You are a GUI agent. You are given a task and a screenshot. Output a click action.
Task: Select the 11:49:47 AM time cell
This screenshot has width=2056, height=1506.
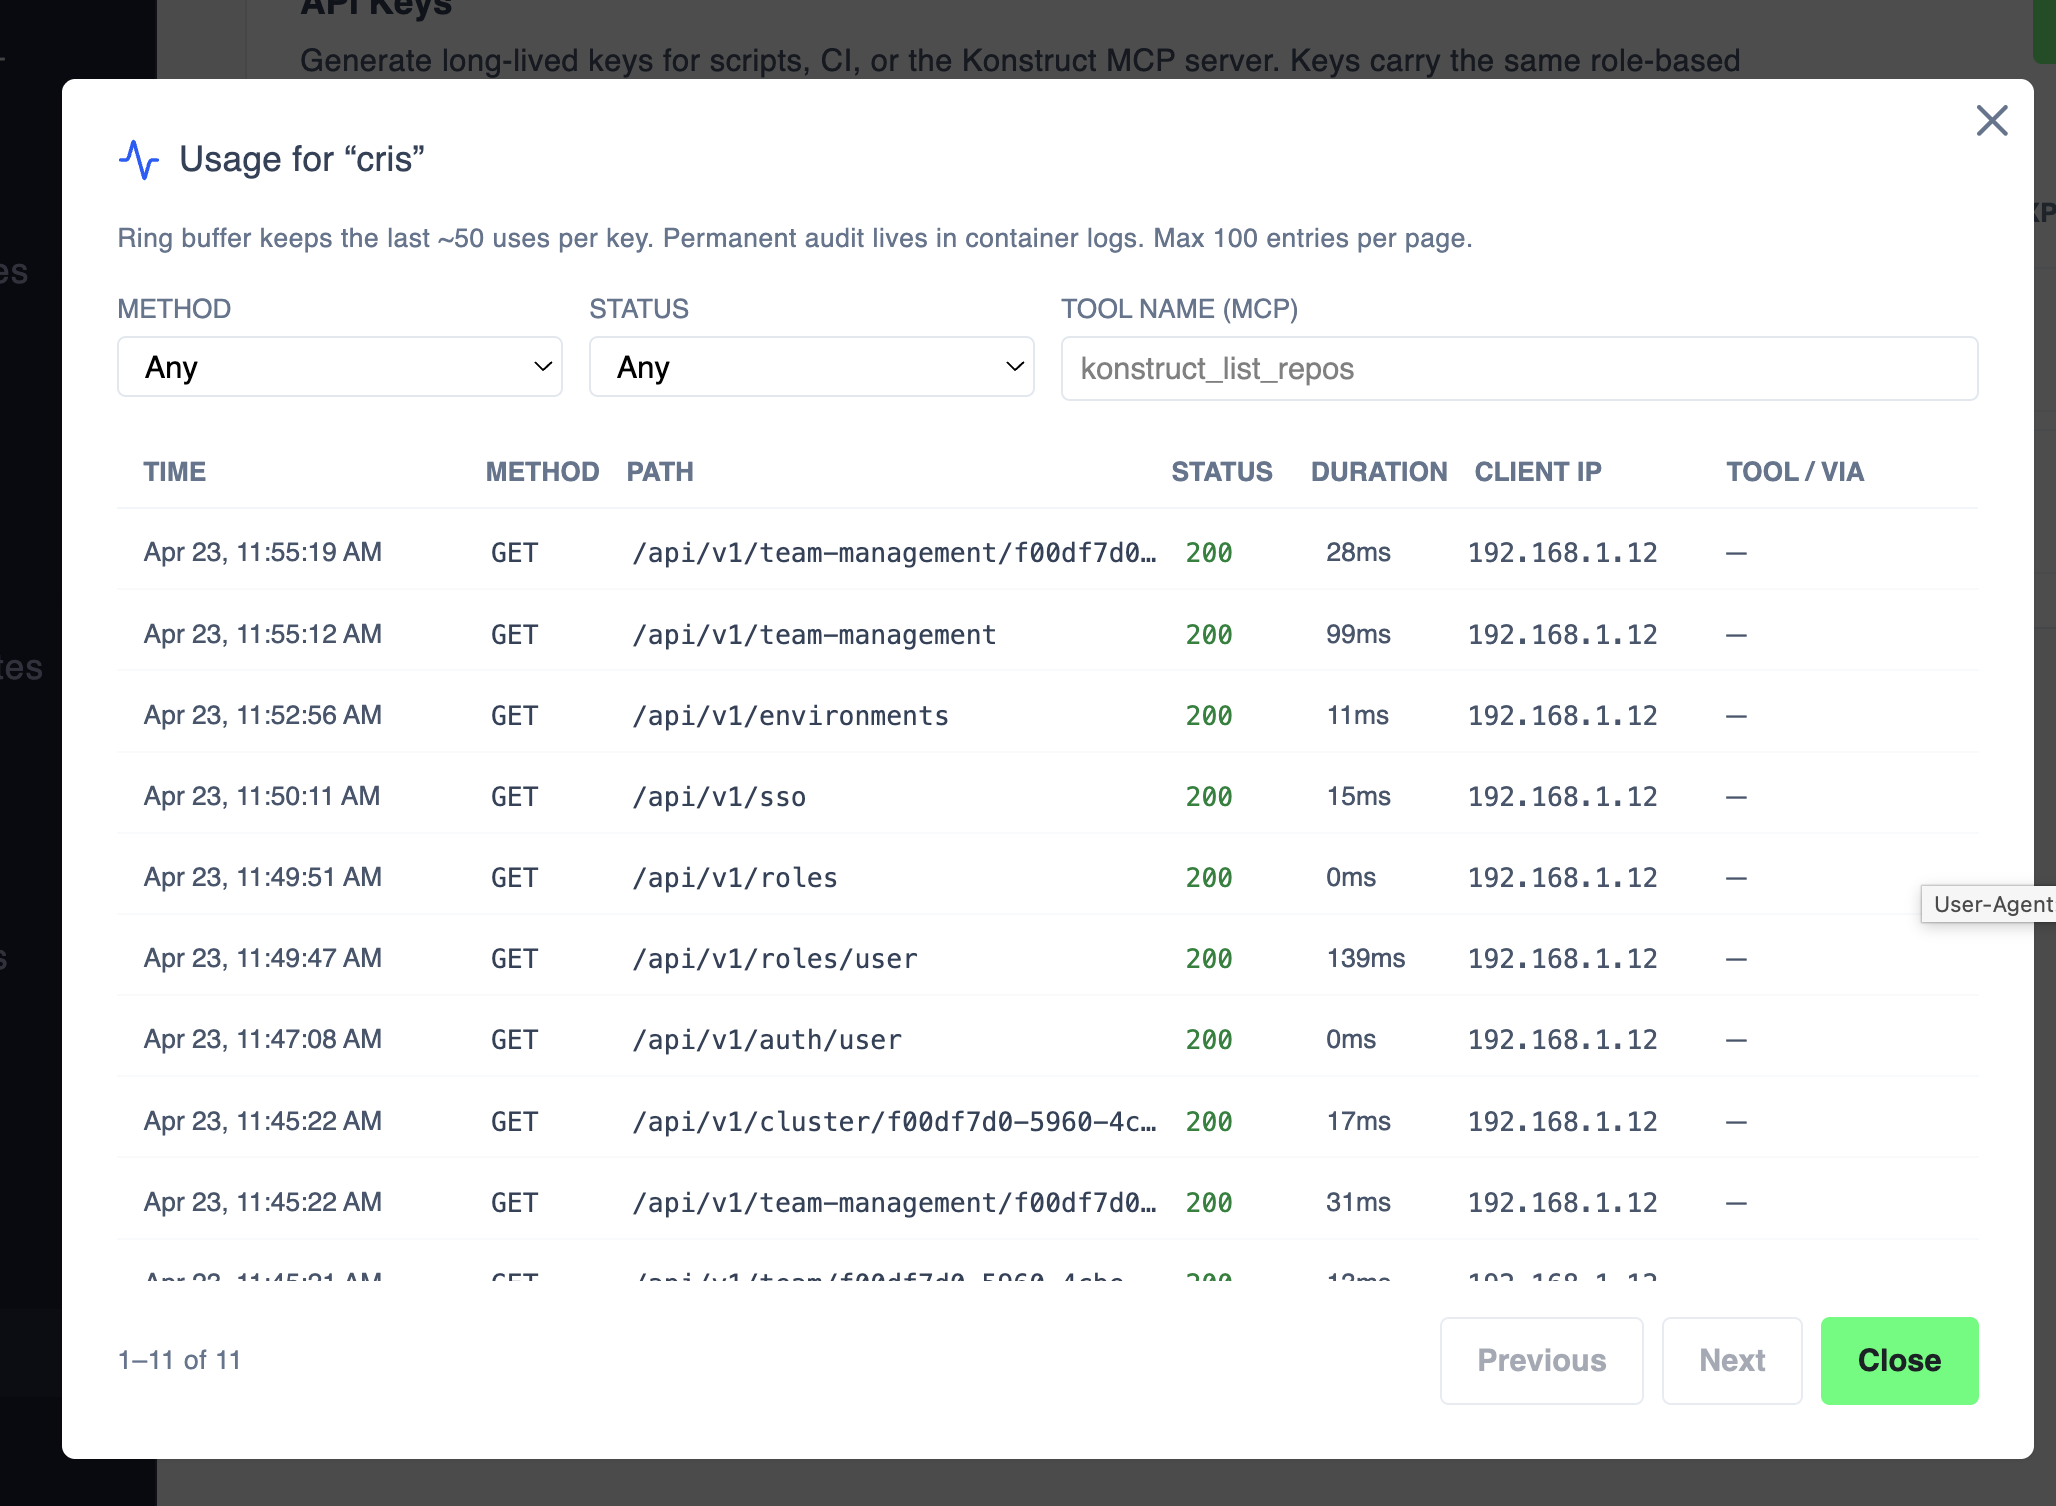coord(263,958)
